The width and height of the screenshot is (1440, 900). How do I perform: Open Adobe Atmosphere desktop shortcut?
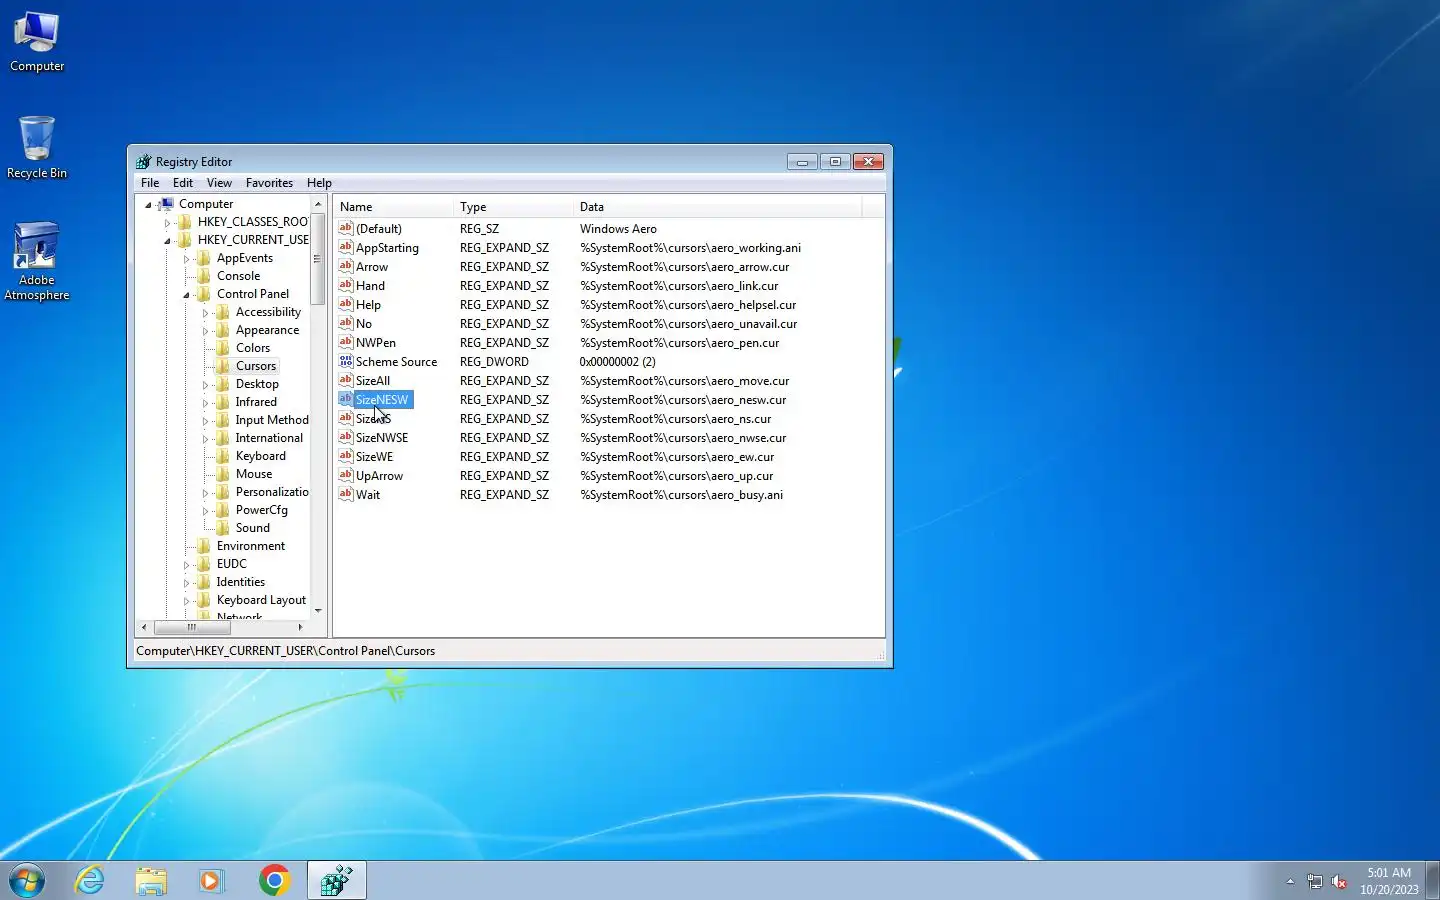click(37, 262)
